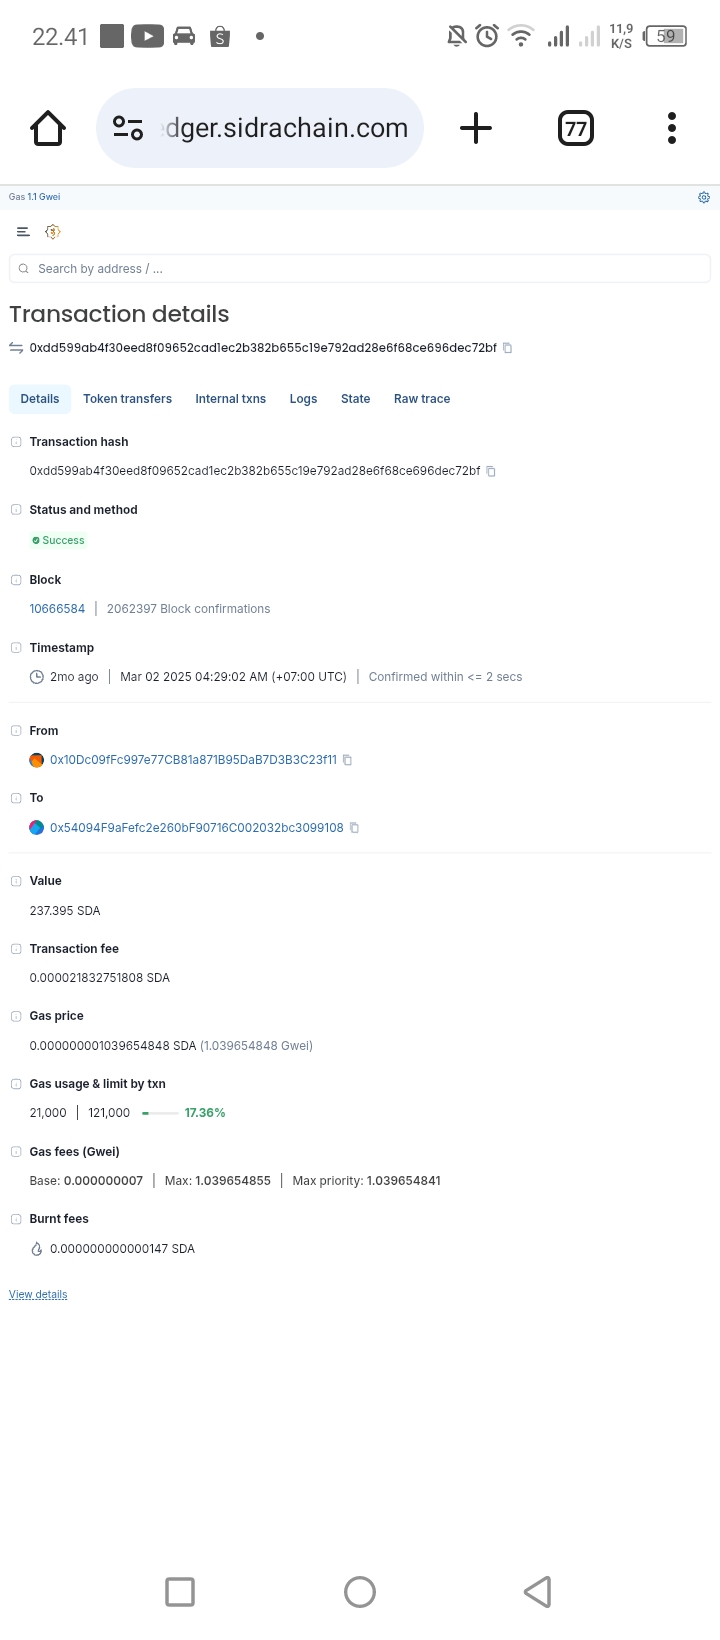Open site info icon in address bar
The width and height of the screenshot is (720, 1640).
pyautogui.click(x=128, y=128)
